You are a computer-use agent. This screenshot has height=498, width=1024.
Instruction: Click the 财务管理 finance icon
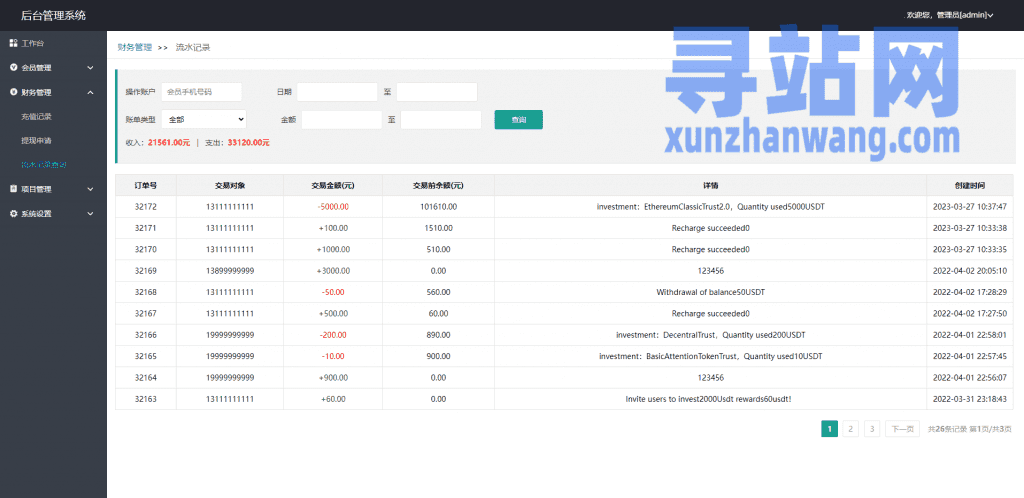tap(13, 92)
